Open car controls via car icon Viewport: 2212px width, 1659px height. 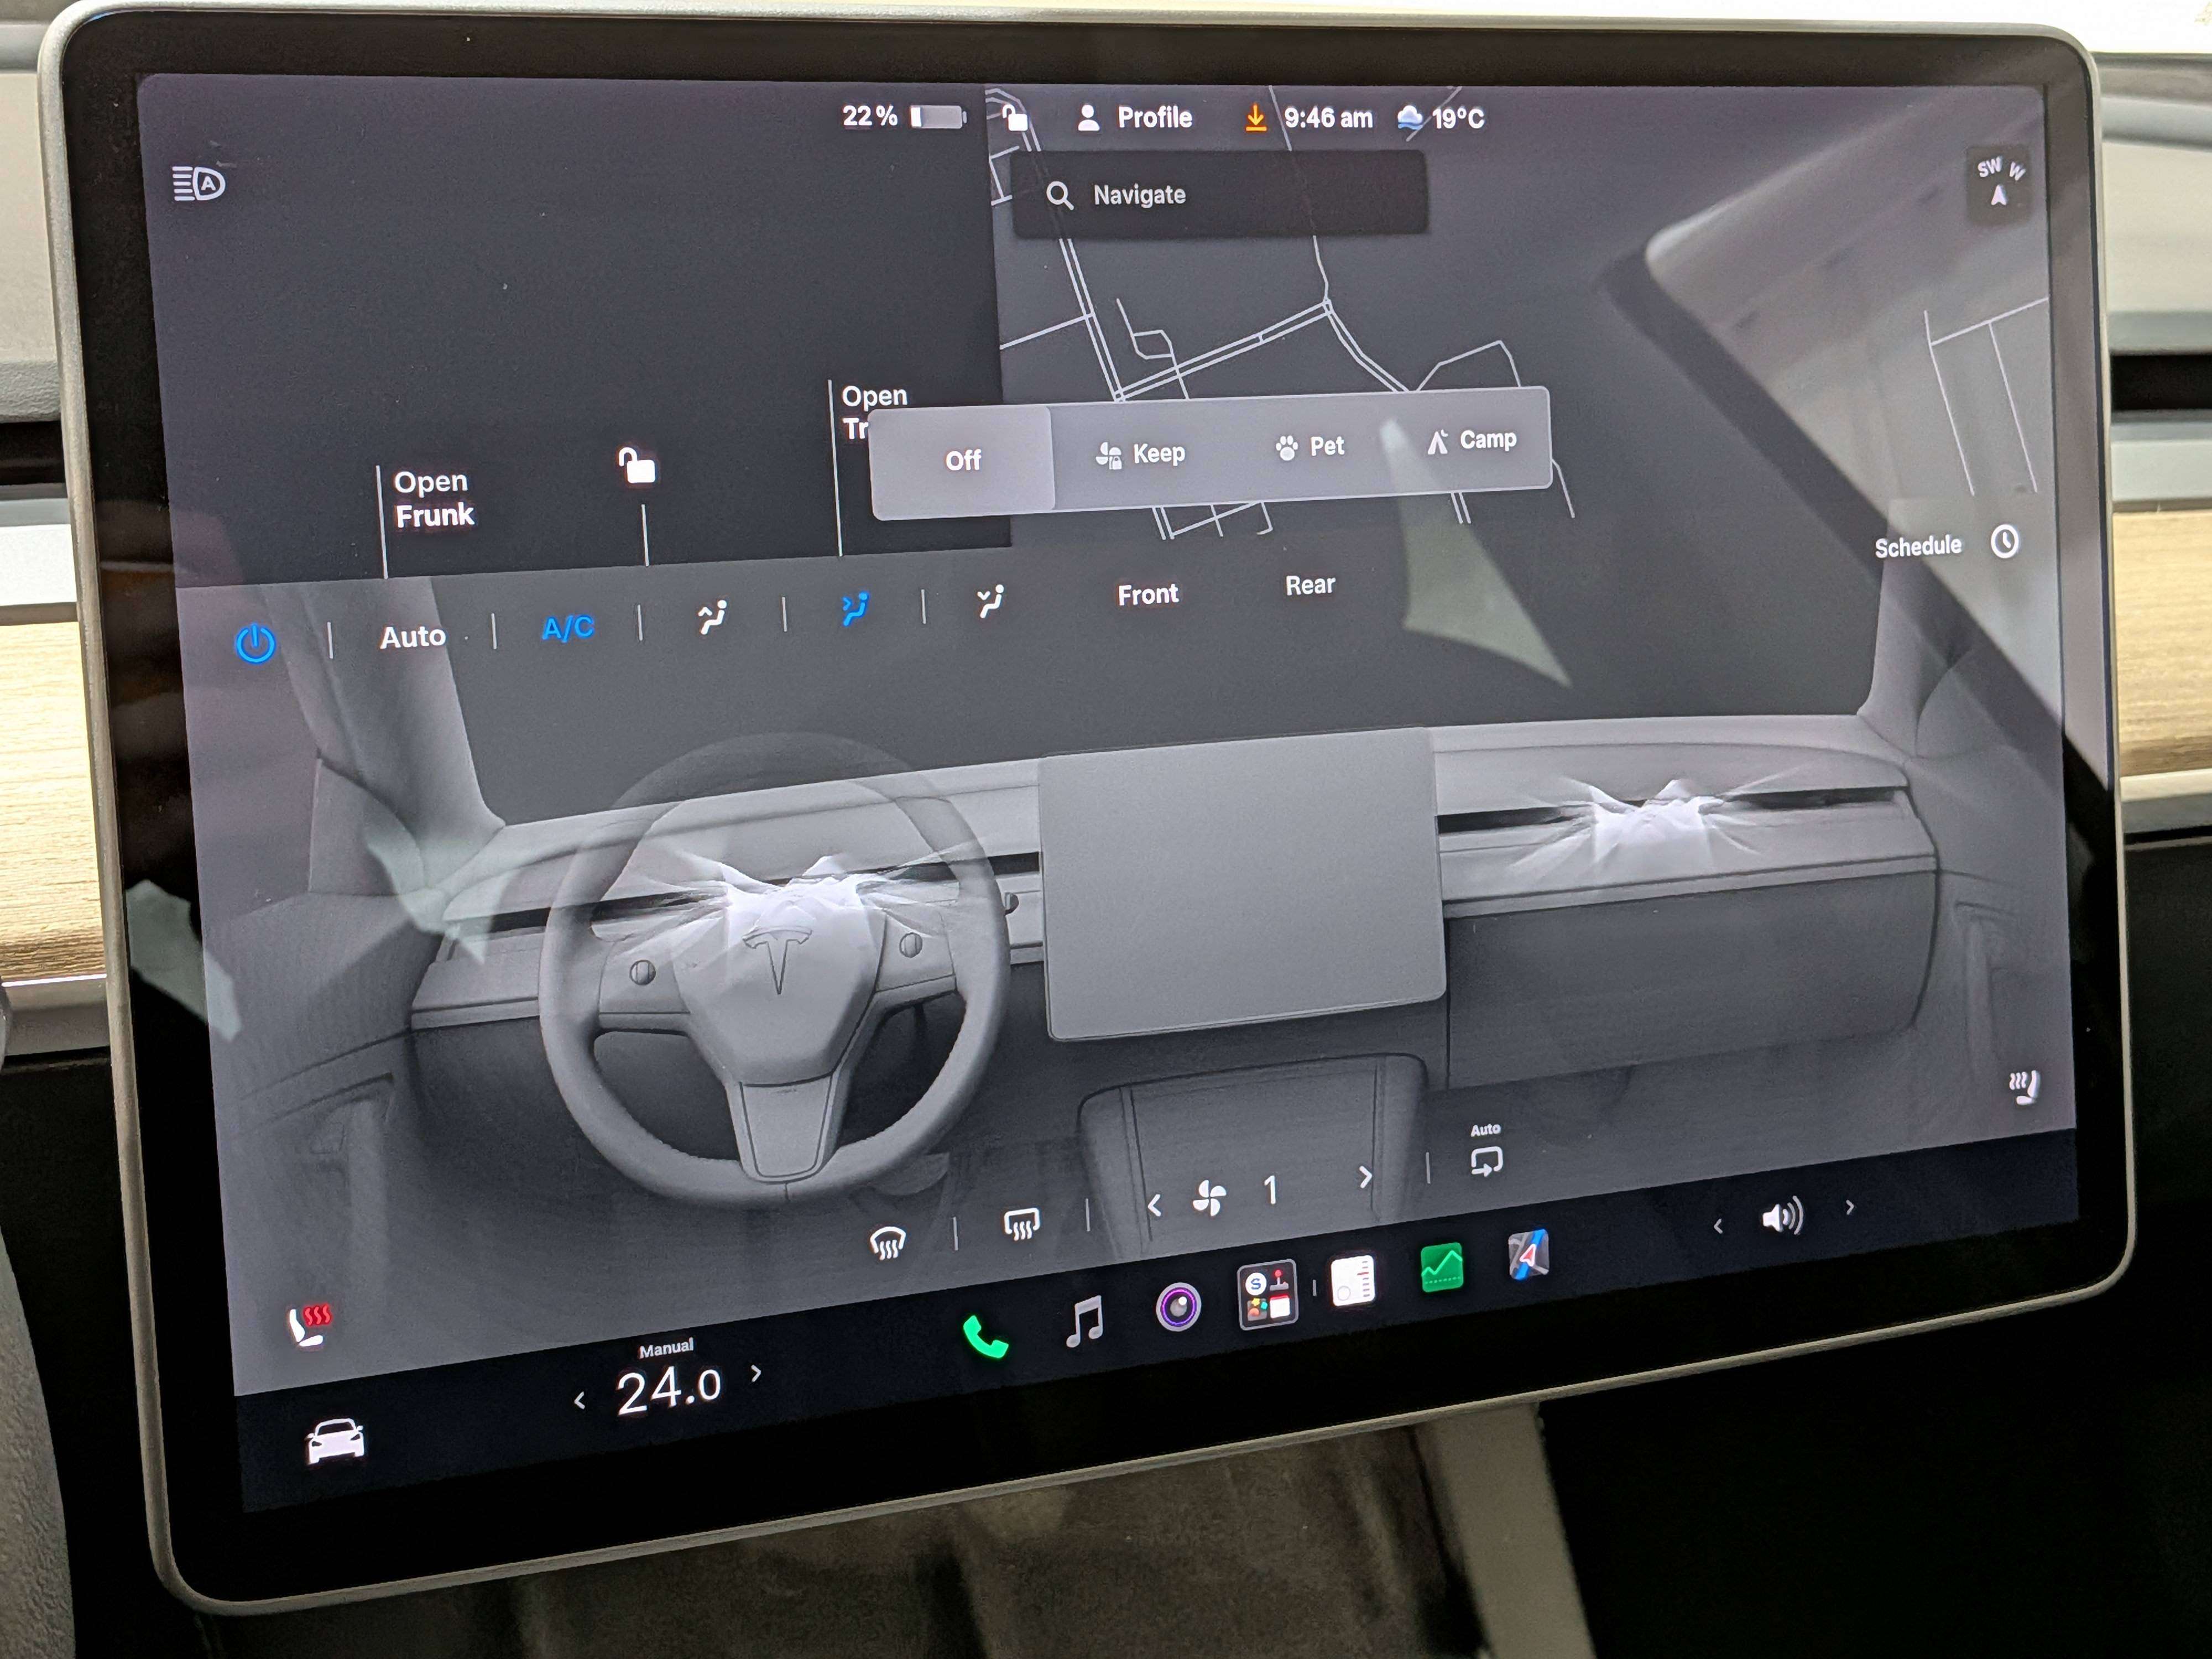click(x=335, y=1442)
